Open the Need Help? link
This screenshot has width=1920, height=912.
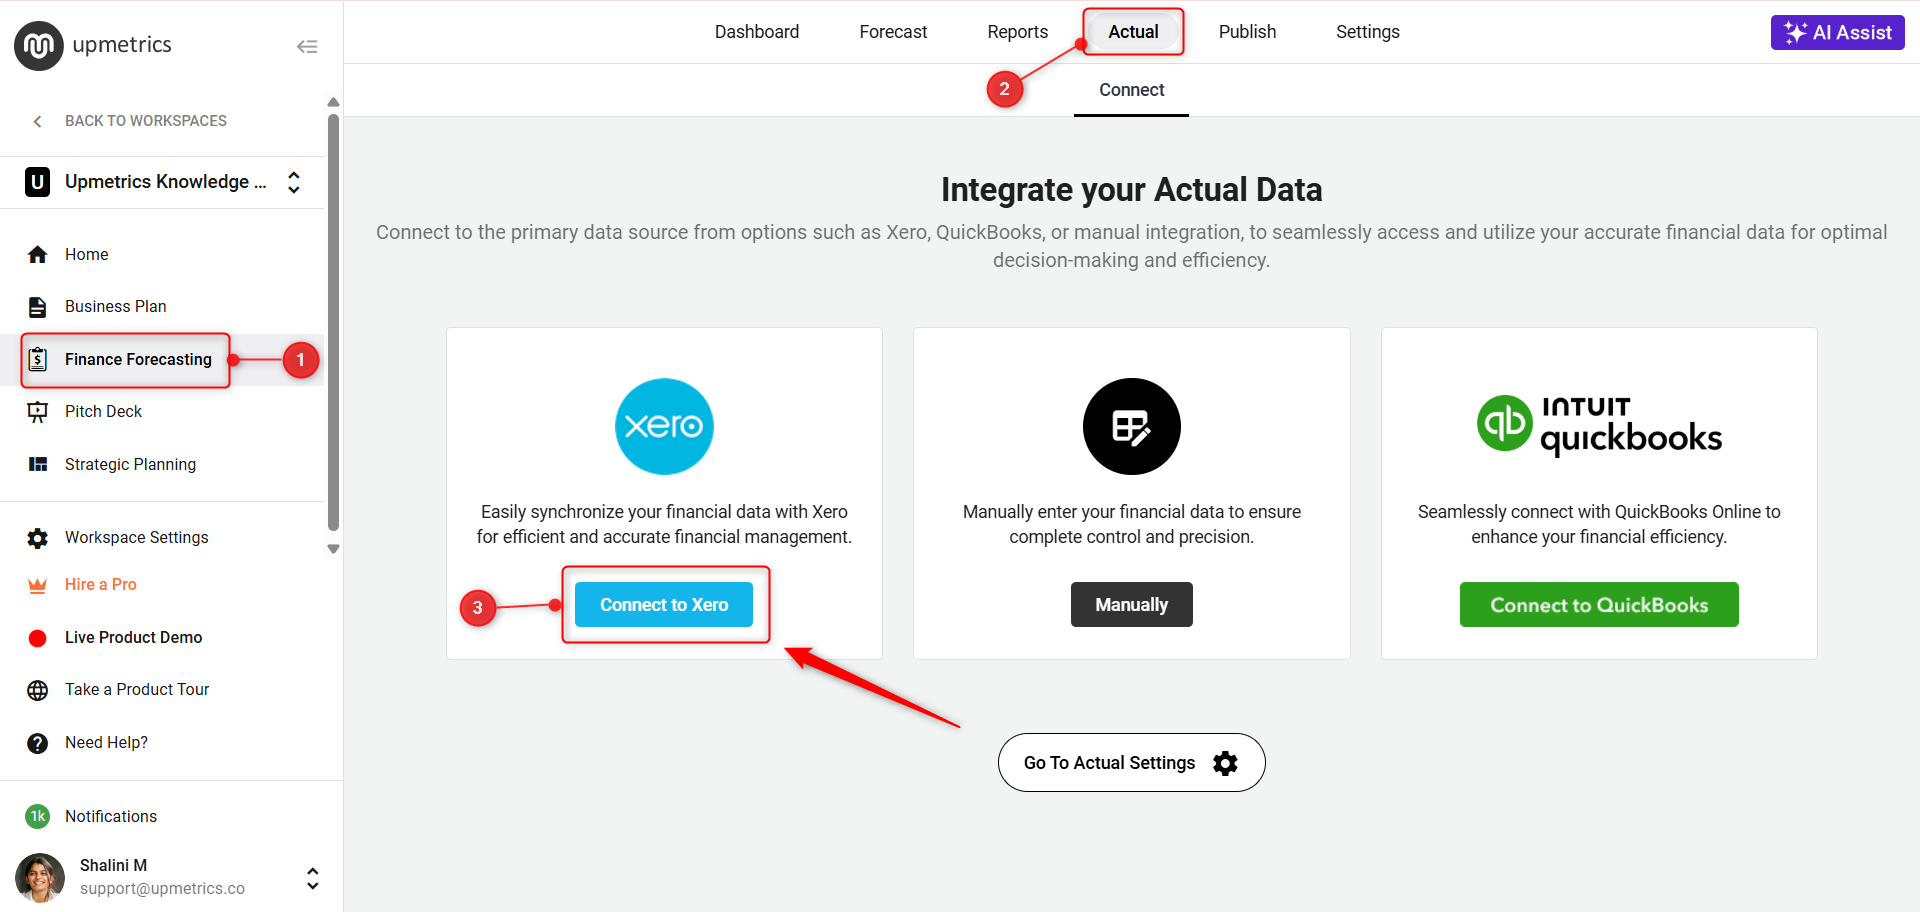pyautogui.click(x=106, y=743)
